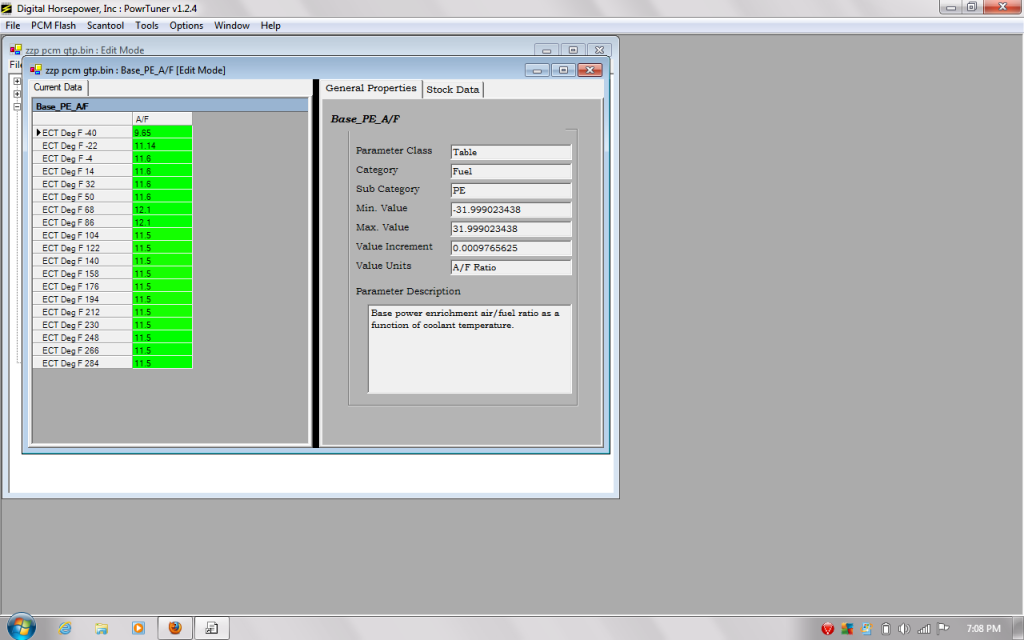Select the 9.65 cell for ECT Deg F -40
Screen dimensions: 1024x640
162,133
